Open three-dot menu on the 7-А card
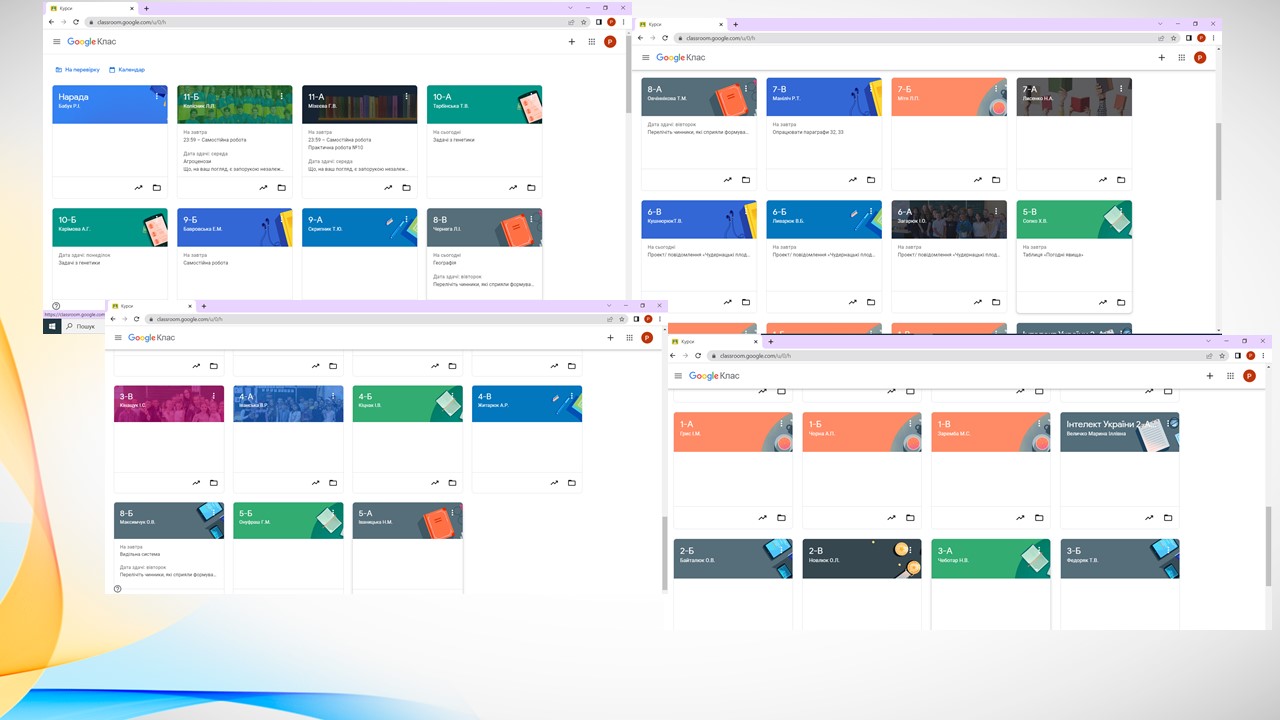 [x=1121, y=89]
